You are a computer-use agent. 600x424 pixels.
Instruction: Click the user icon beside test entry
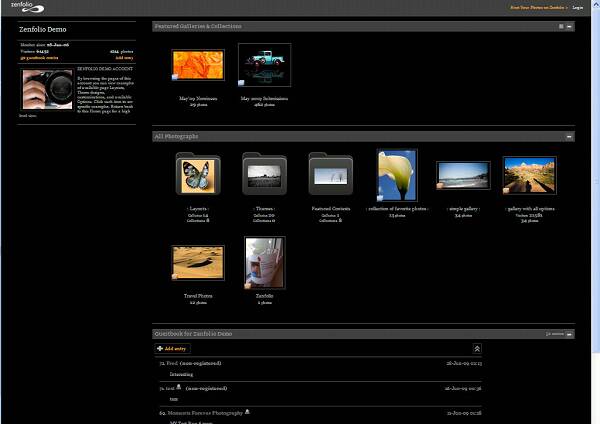click(178, 387)
